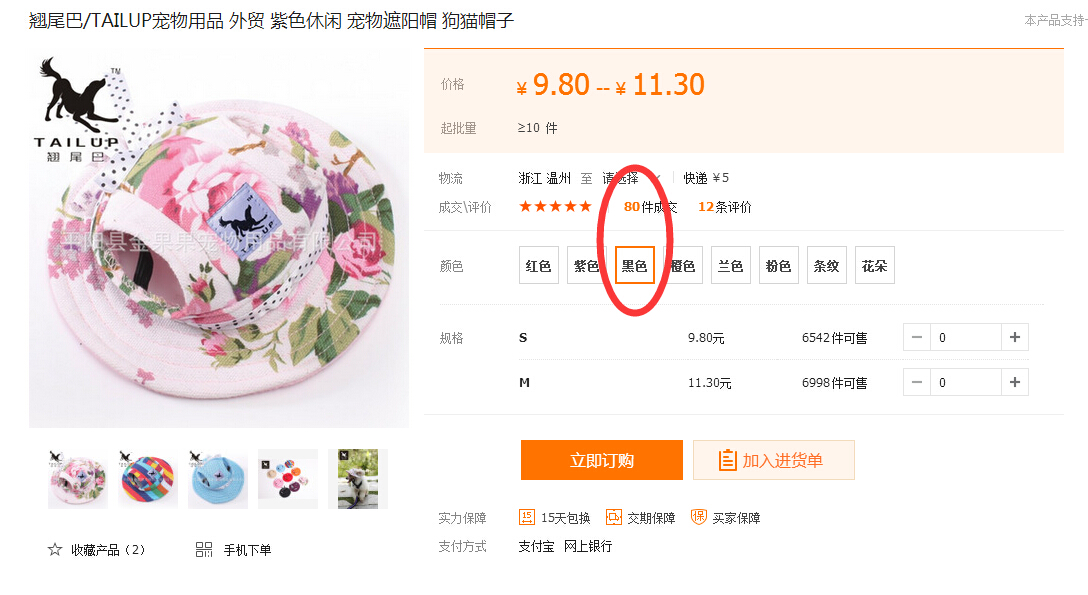
Task: Click the star icon to favorite product
Action: (55, 549)
